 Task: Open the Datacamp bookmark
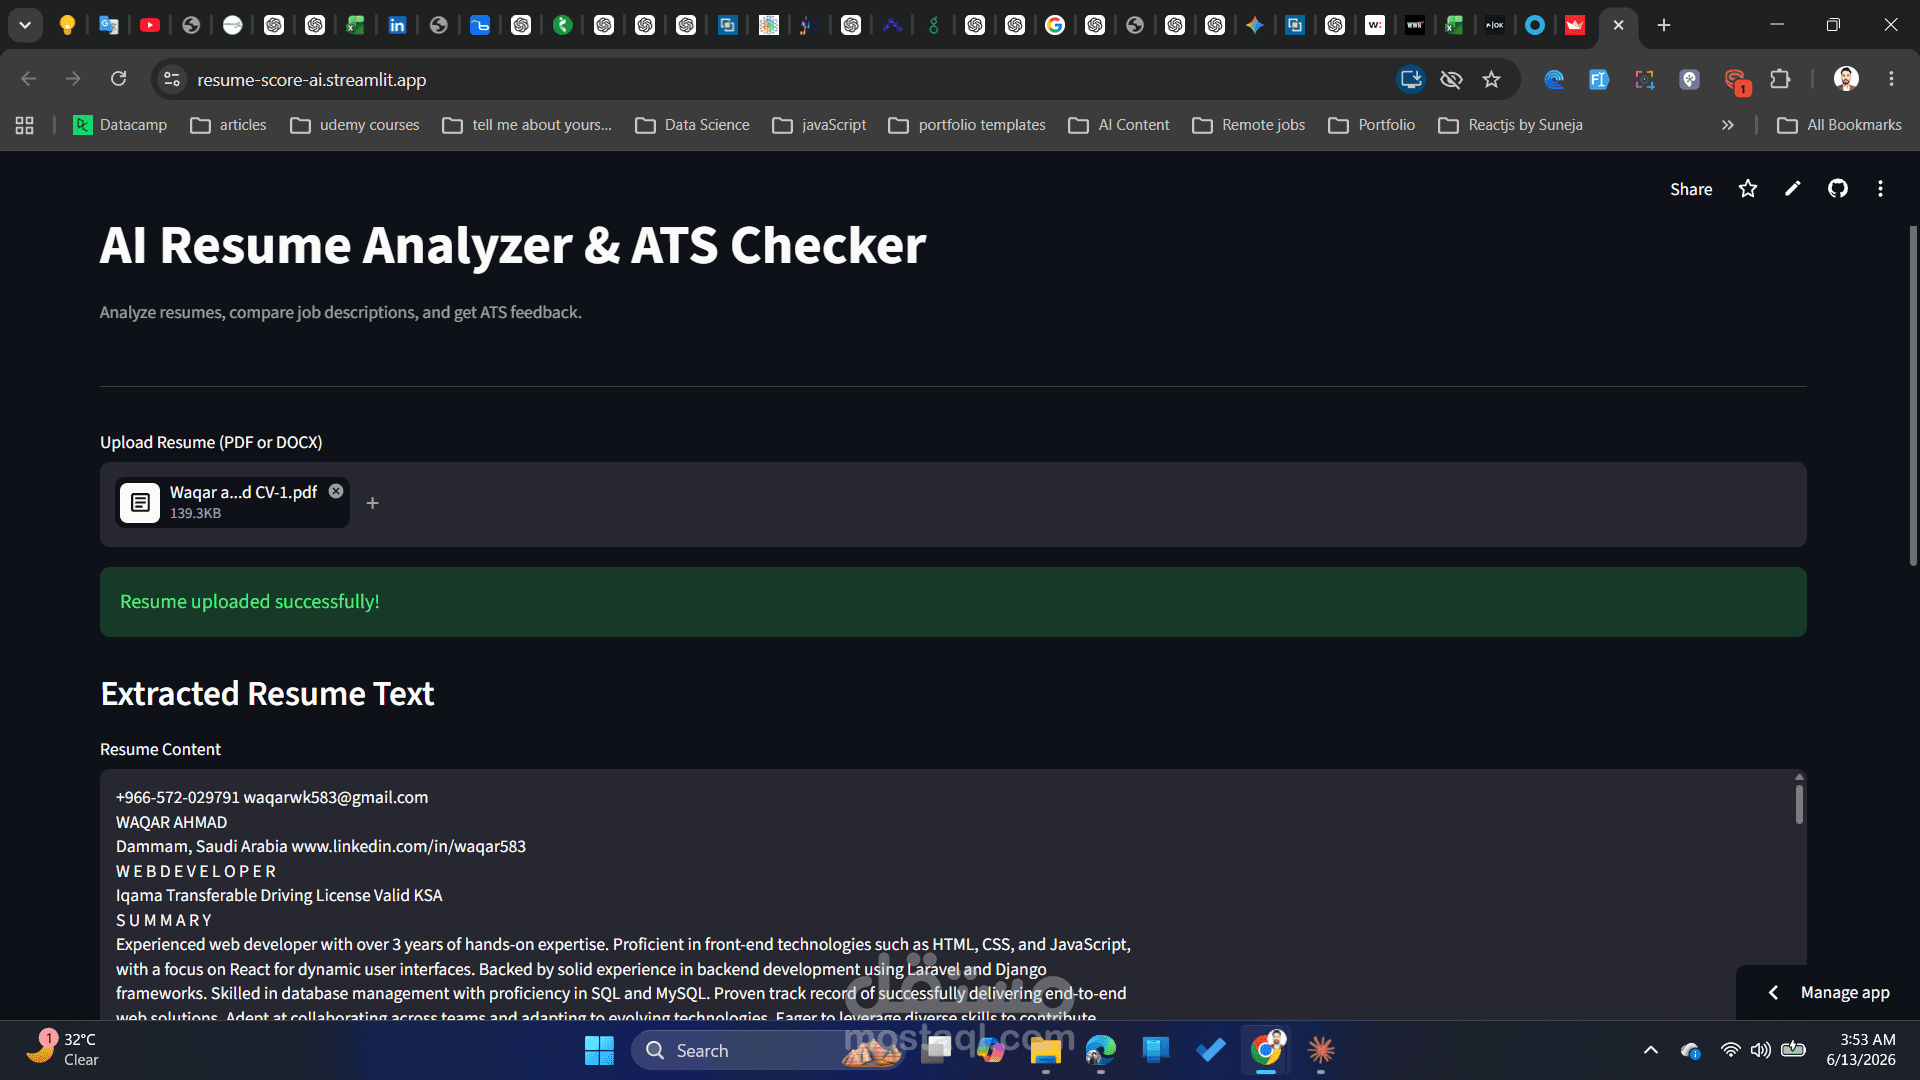[x=120, y=125]
